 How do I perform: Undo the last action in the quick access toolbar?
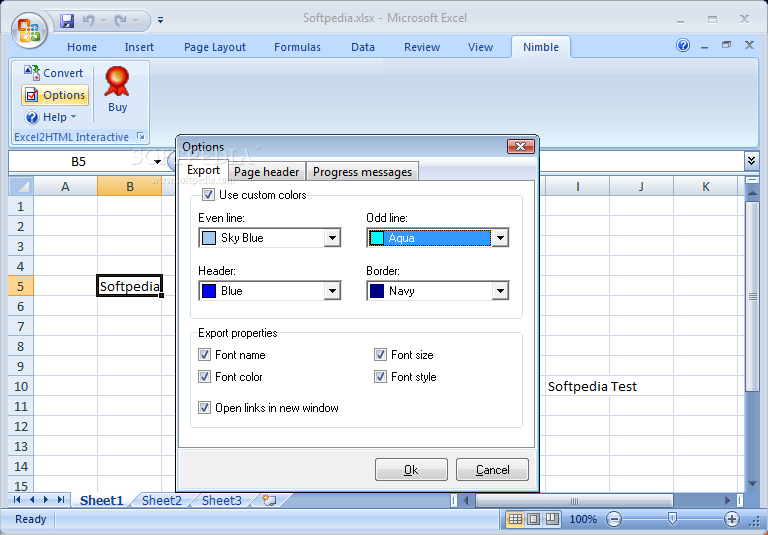[89, 21]
